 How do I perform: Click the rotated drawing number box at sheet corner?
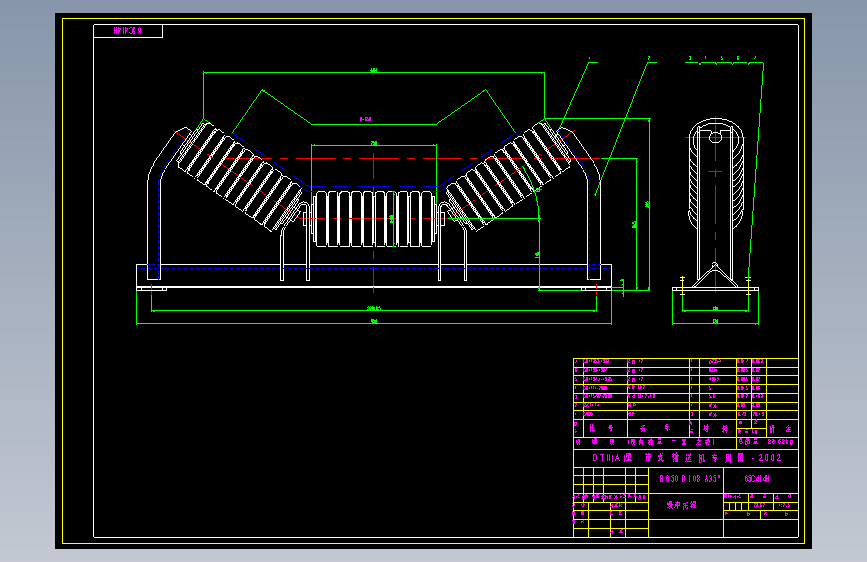click(128, 31)
